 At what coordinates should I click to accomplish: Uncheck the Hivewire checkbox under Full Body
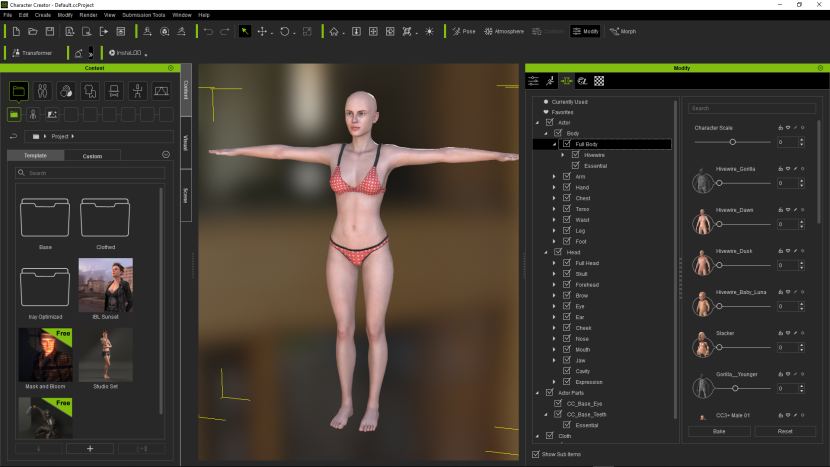(x=575, y=155)
